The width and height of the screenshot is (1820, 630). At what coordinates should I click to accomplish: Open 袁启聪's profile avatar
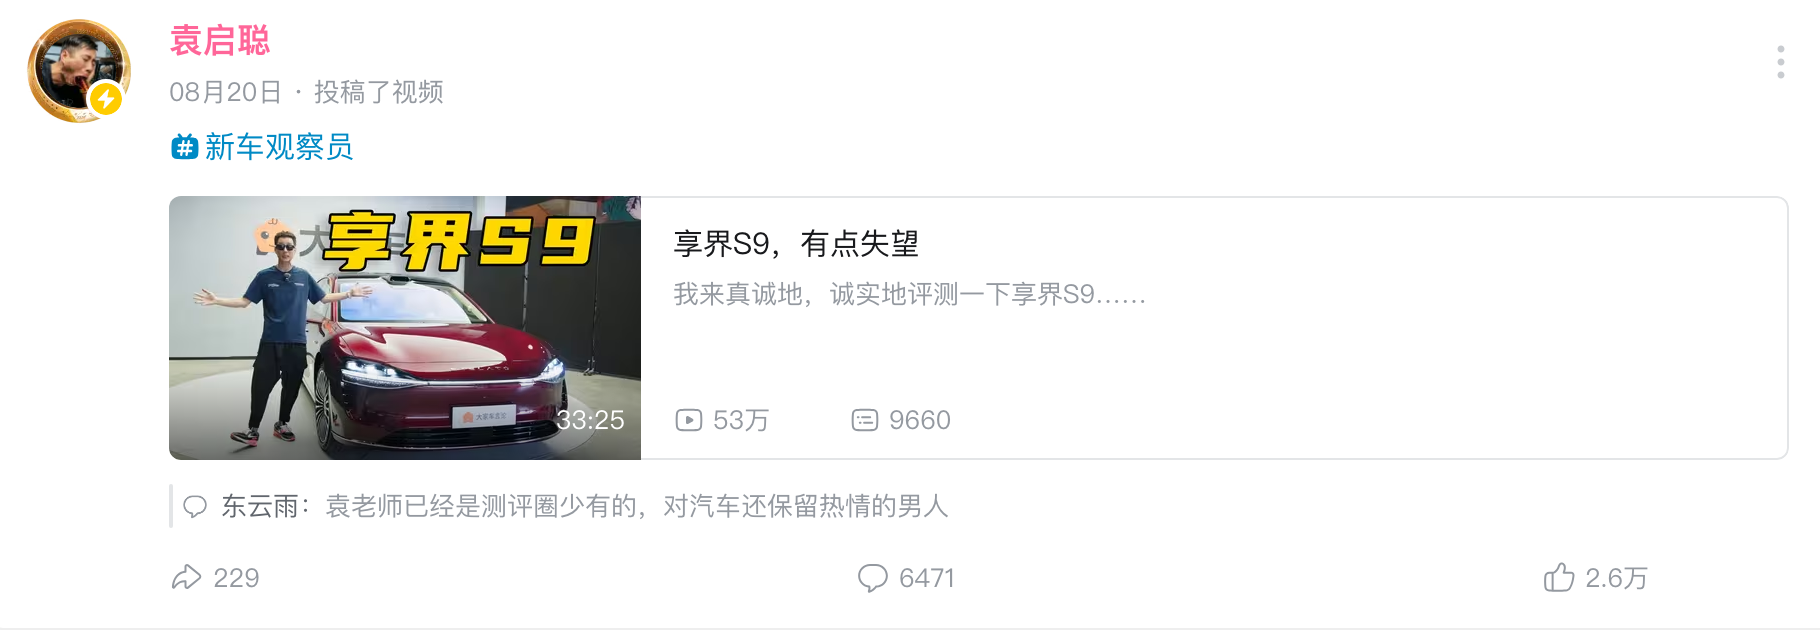[79, 71]
